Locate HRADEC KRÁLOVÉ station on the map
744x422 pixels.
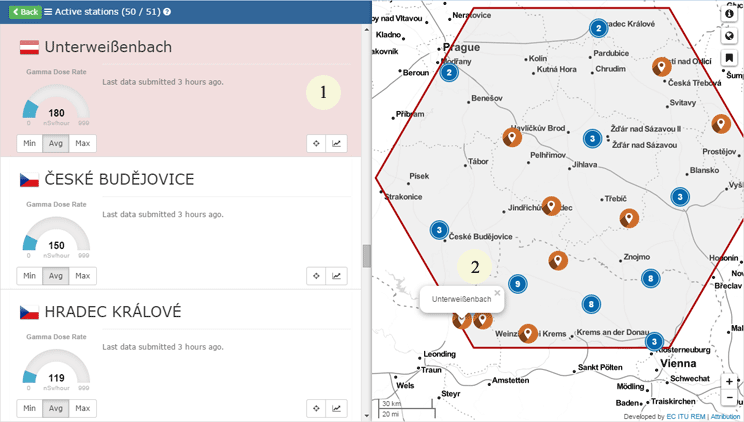coord(316,408)
